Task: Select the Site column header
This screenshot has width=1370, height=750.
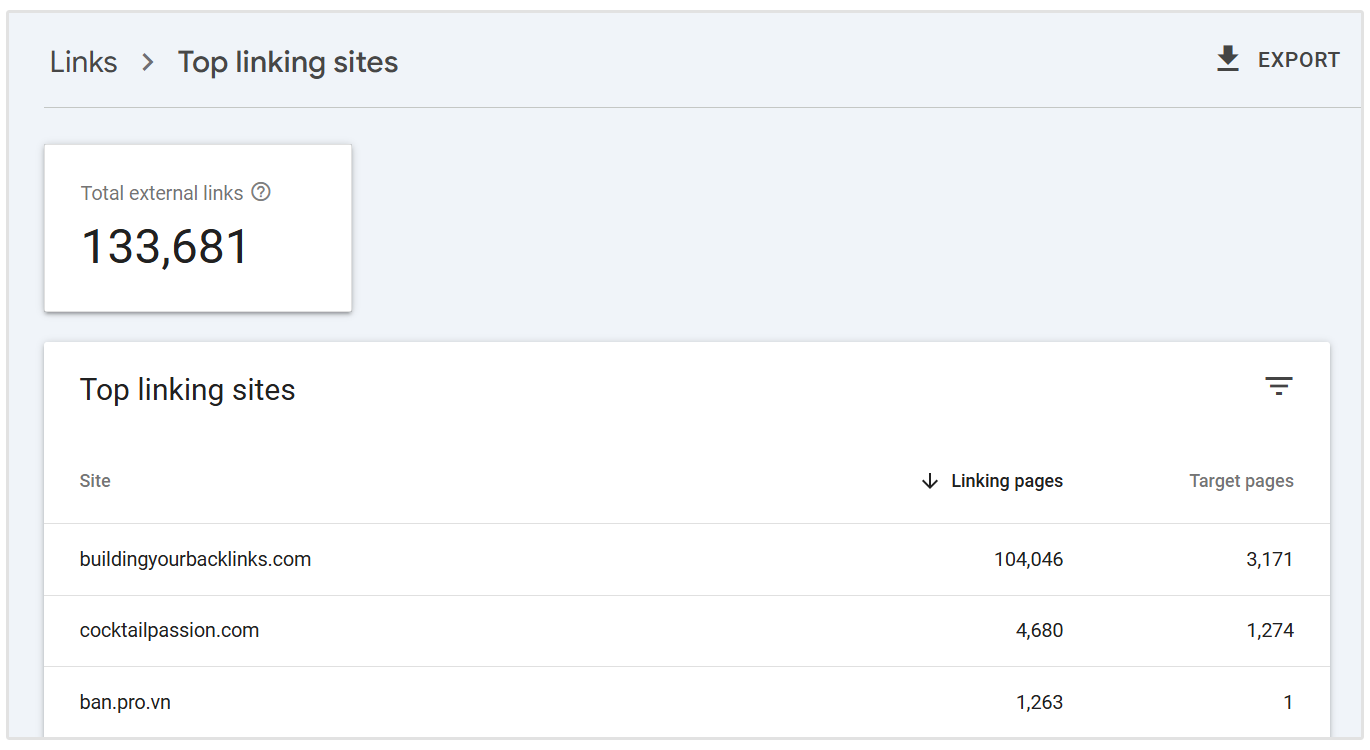Action: click(95, 481)
